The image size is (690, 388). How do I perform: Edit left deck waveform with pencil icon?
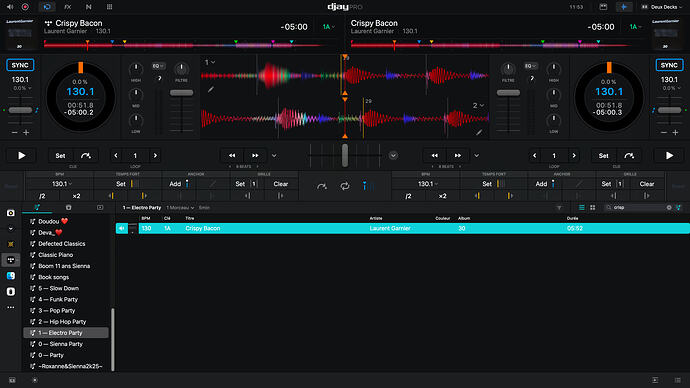coord(211,90)
